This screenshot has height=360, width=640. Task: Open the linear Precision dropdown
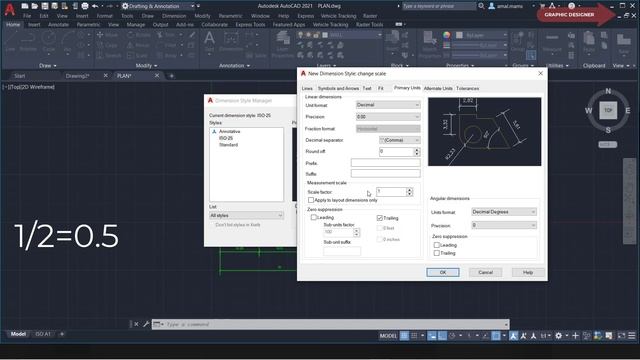click(388, 117)
